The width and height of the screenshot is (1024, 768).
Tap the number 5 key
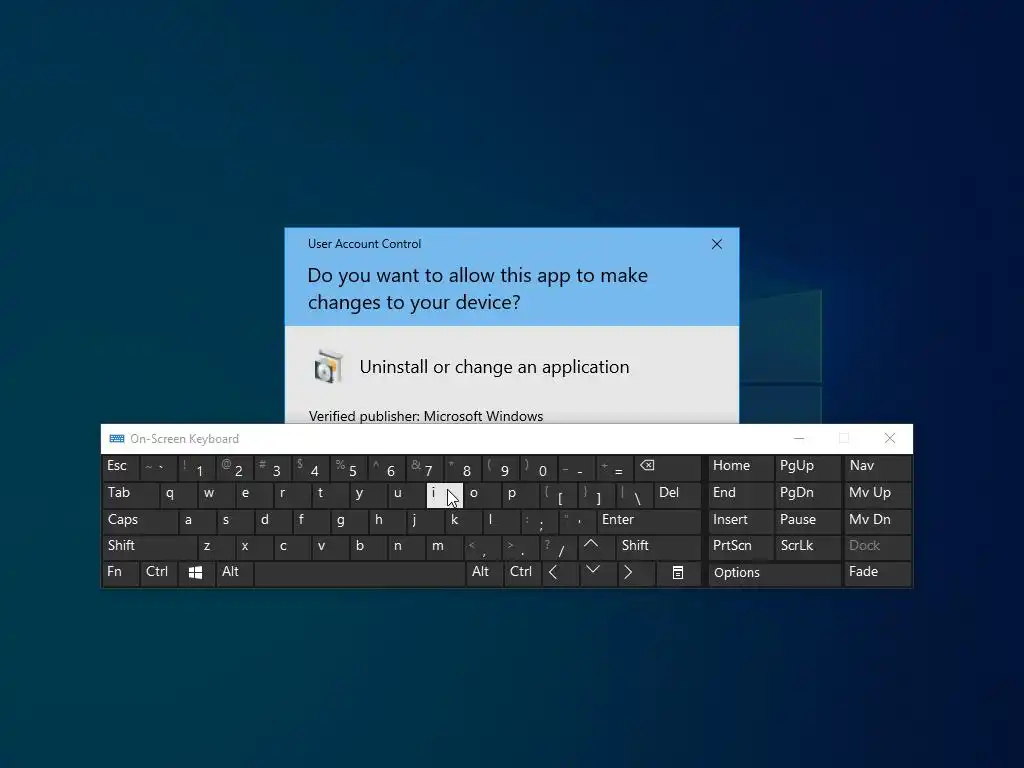349,468
